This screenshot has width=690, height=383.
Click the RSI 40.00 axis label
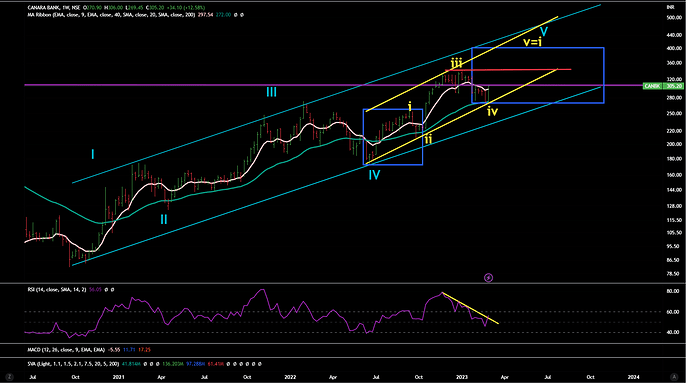[674, 332]
